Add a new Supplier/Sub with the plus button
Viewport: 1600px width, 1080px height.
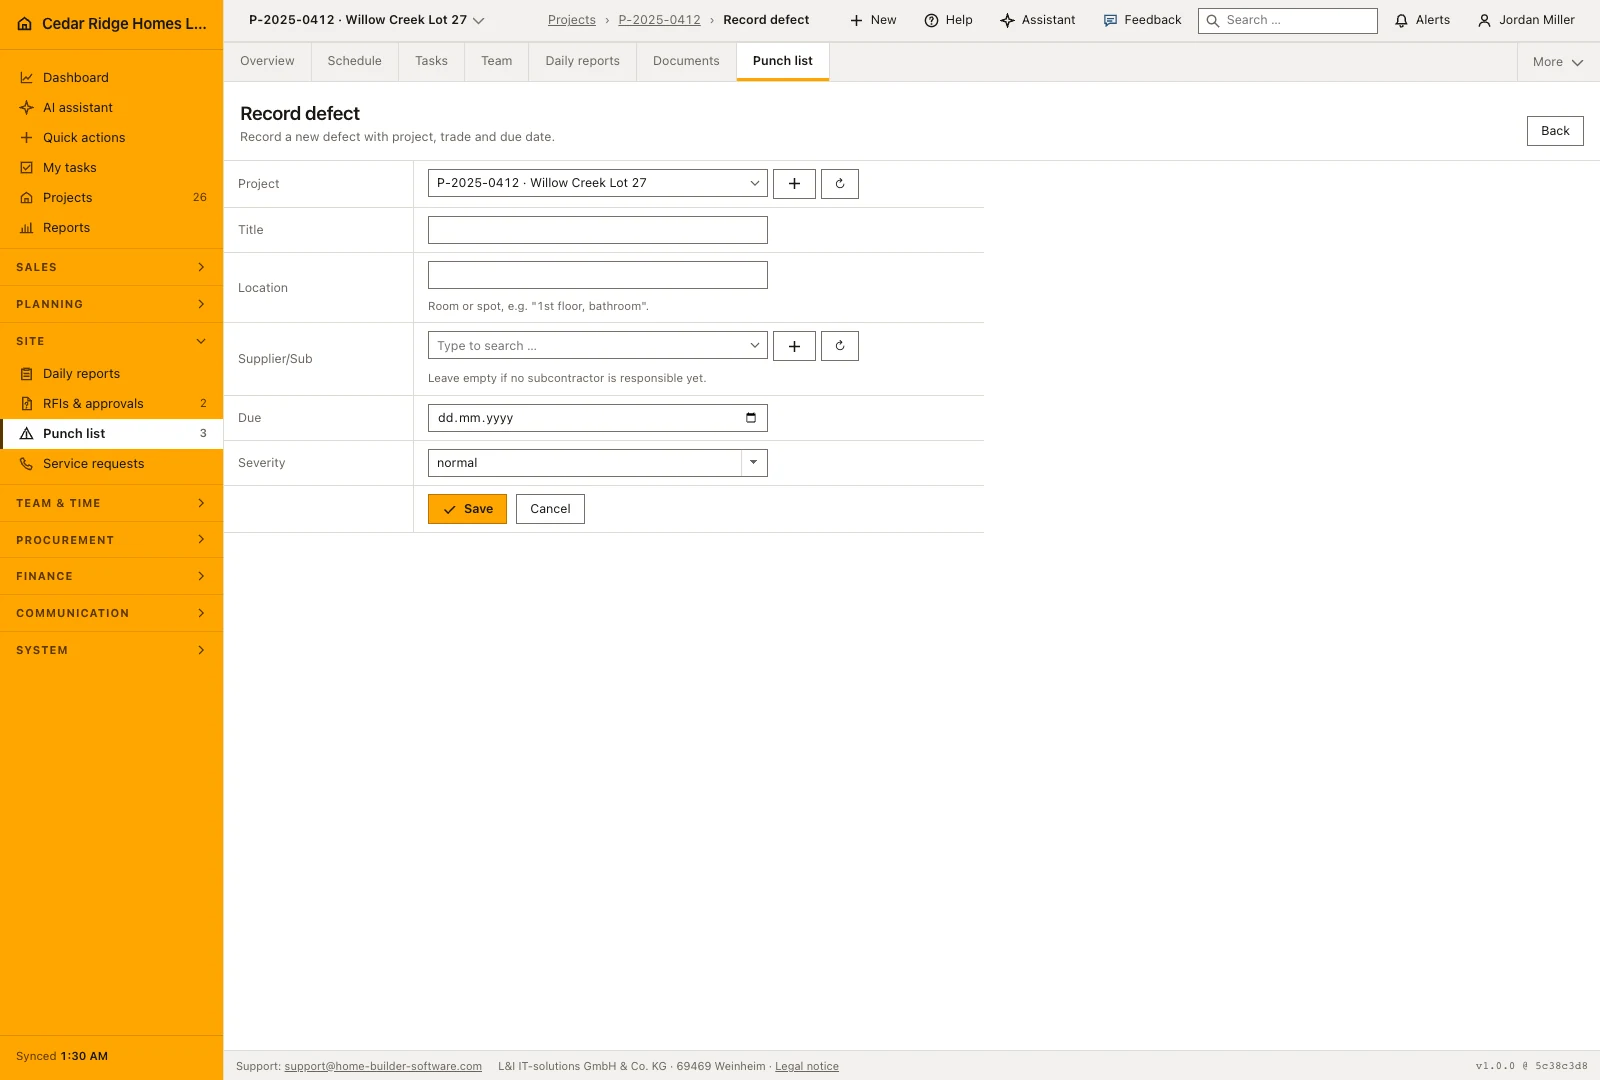(x=794, y=346)
